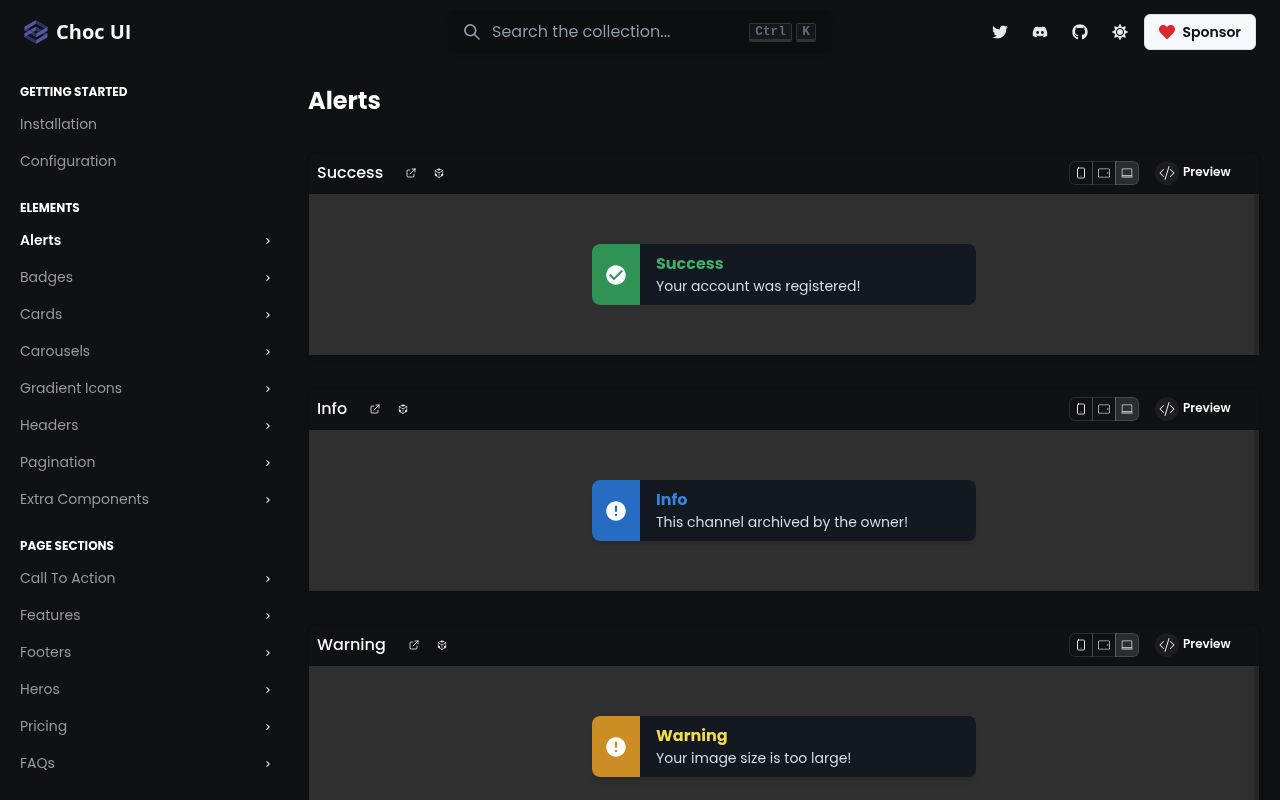This screenshot has height=800, width=1280.
Task: Open the Success alert in a new tab
Action: pos(410,172)
